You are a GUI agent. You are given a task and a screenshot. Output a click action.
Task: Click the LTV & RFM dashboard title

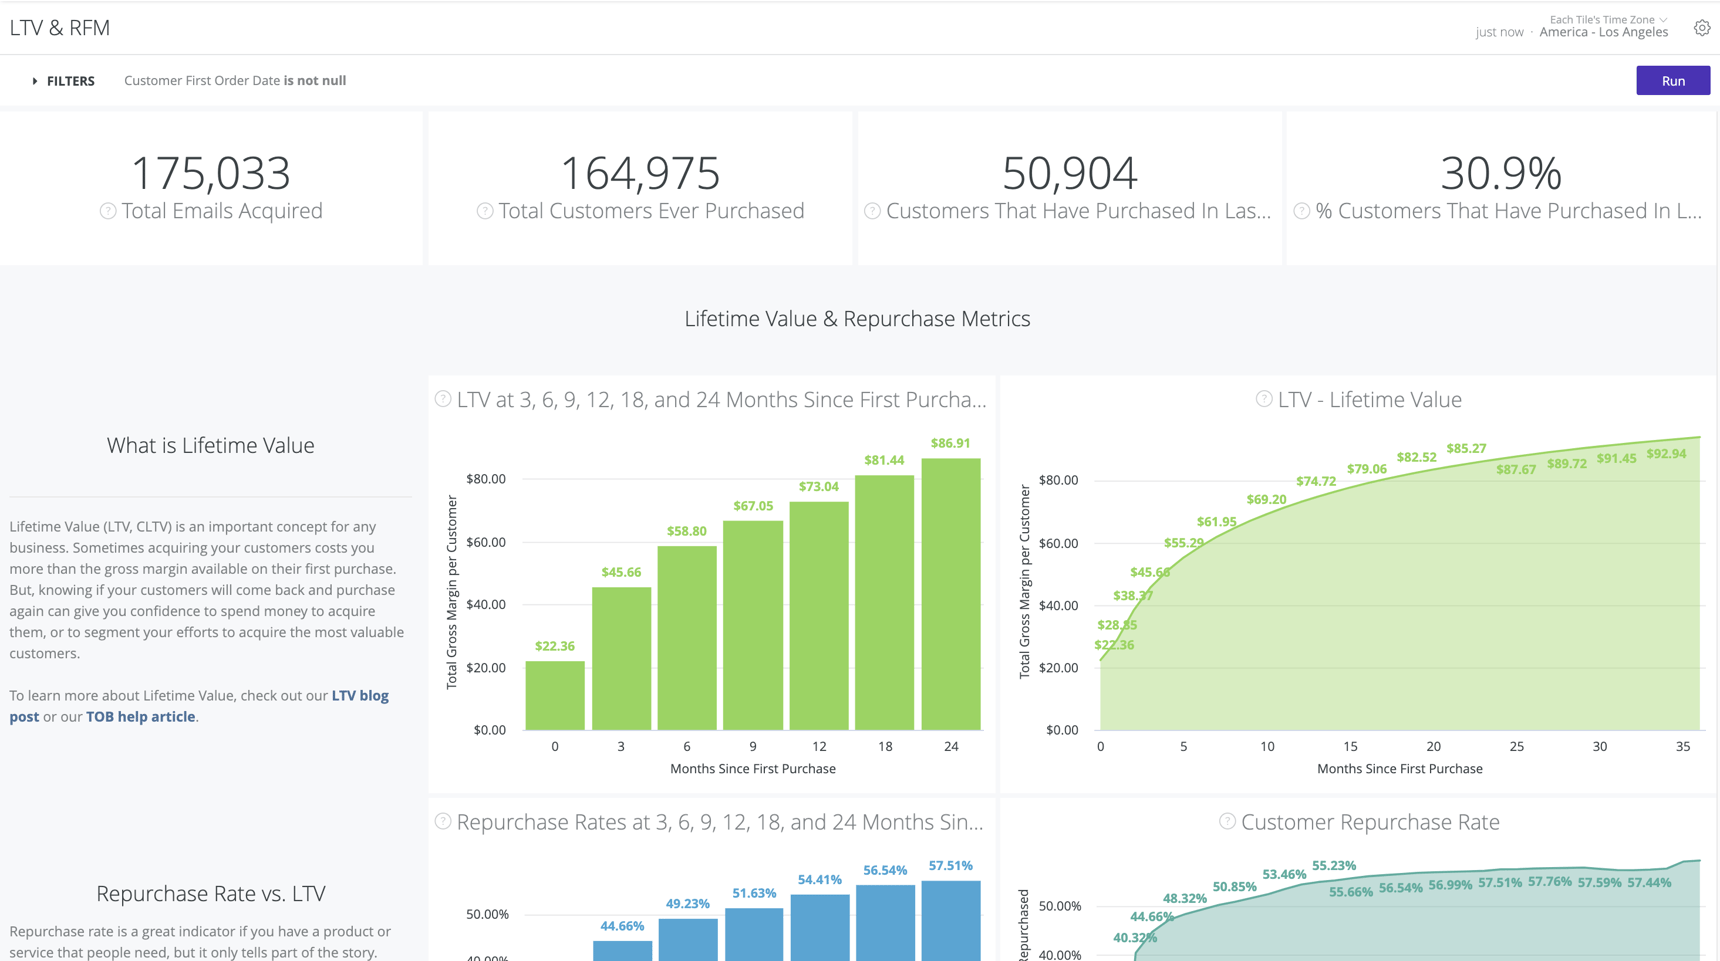pyautogui.click(x=59, y=27)
